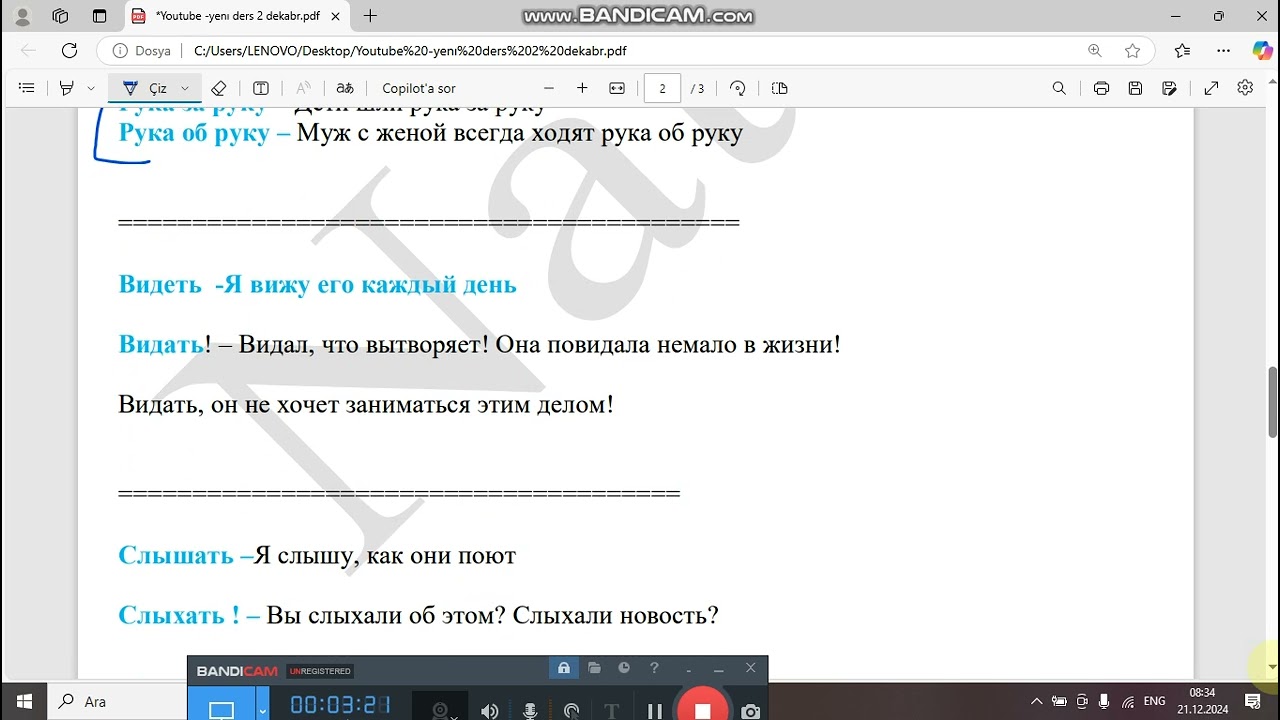
Task: Click the battery icon in the system tray
Action: pos(1059,702)
